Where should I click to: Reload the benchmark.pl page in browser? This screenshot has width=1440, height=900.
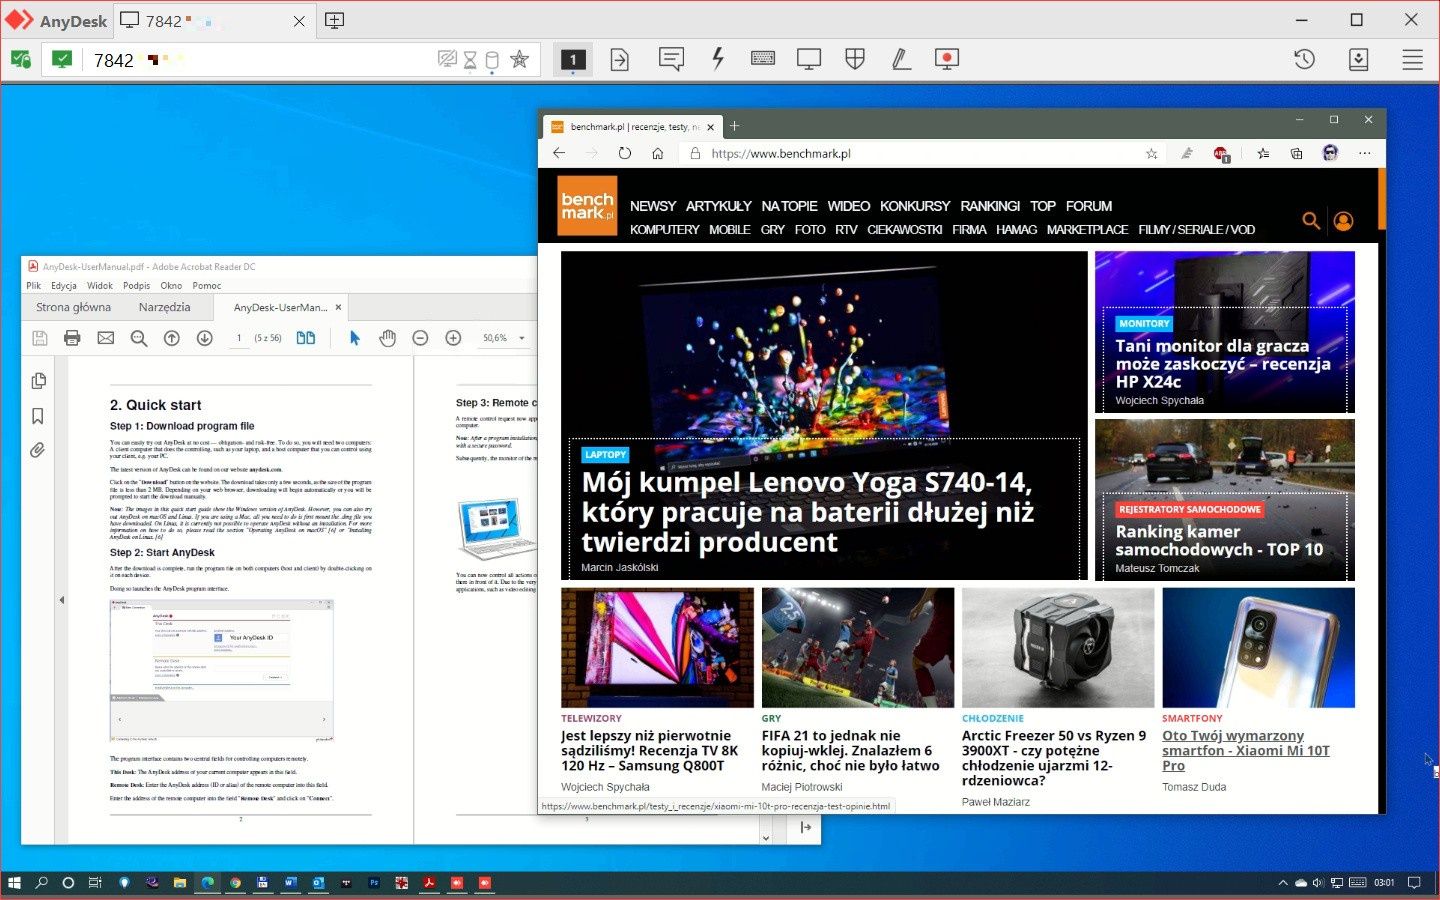[x=625, y=154]
